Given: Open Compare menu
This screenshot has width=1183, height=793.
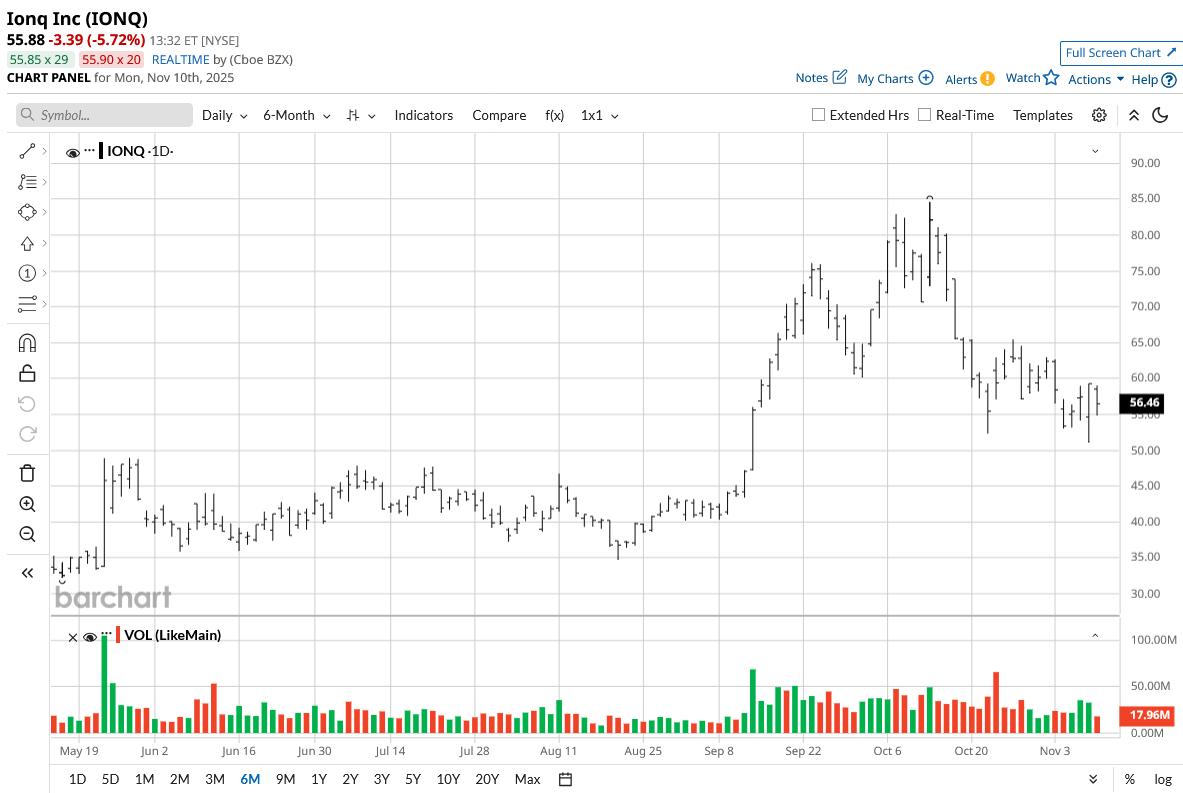Looking at the screenshot, I should click(499, 115).
